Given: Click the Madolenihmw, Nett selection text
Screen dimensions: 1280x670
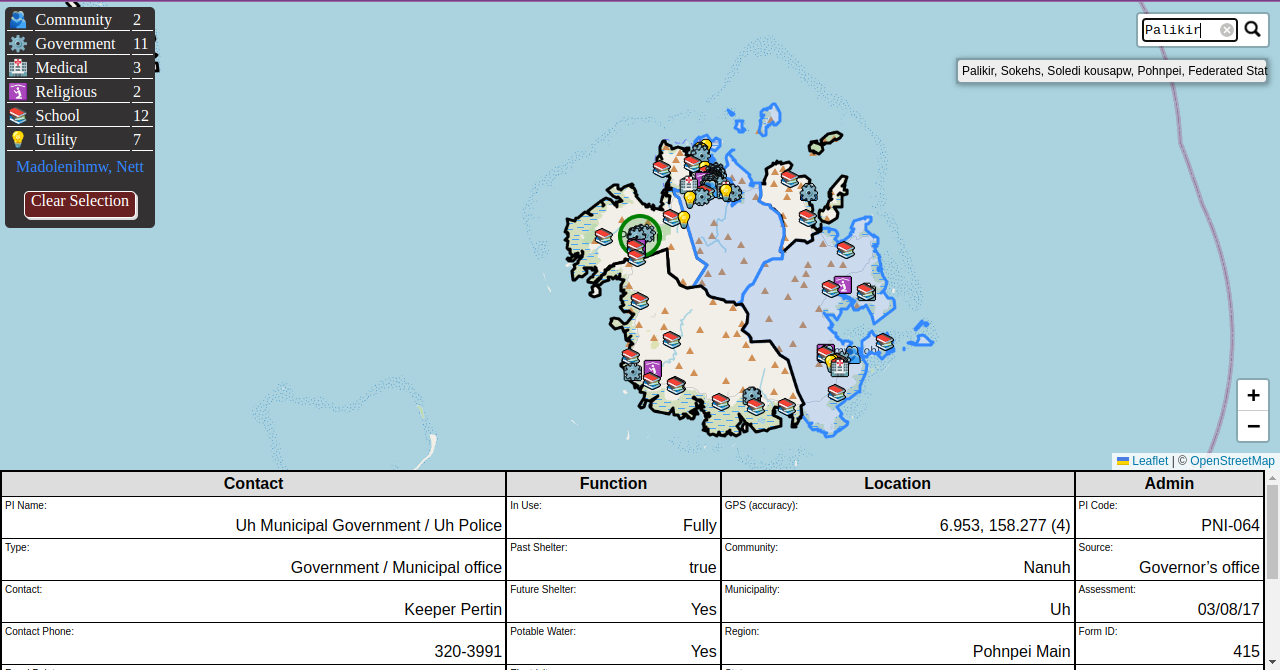Looking at the screenshot, I should click(80, 167).
